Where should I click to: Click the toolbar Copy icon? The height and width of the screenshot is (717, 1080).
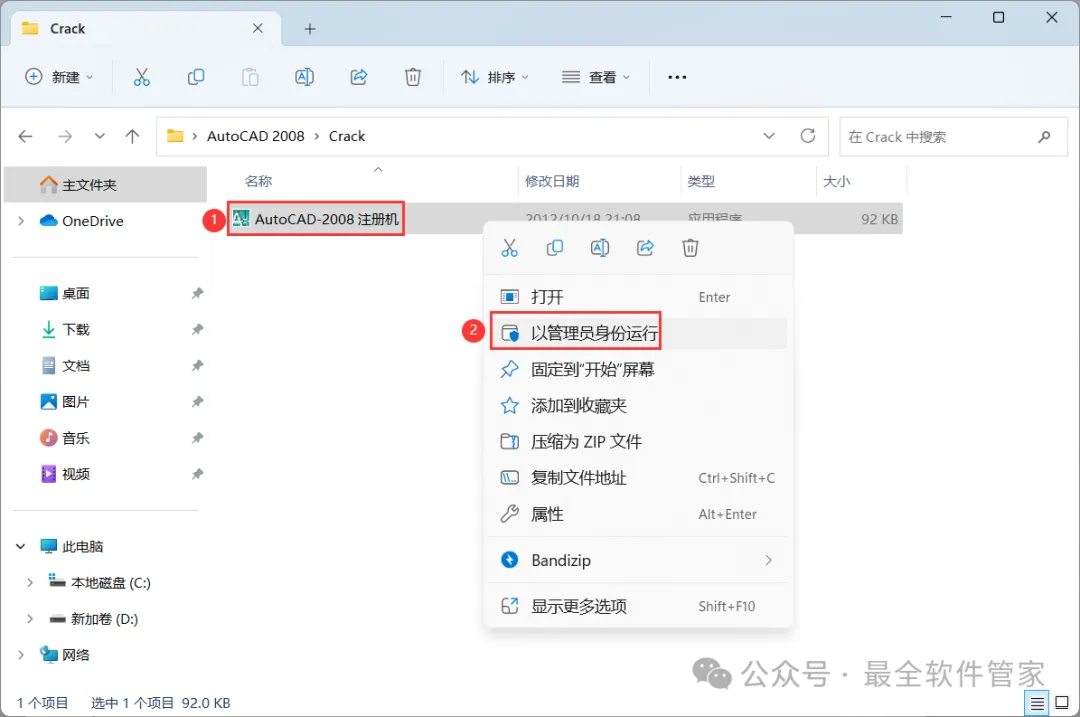pyautogui.click(x=196, y=77)
